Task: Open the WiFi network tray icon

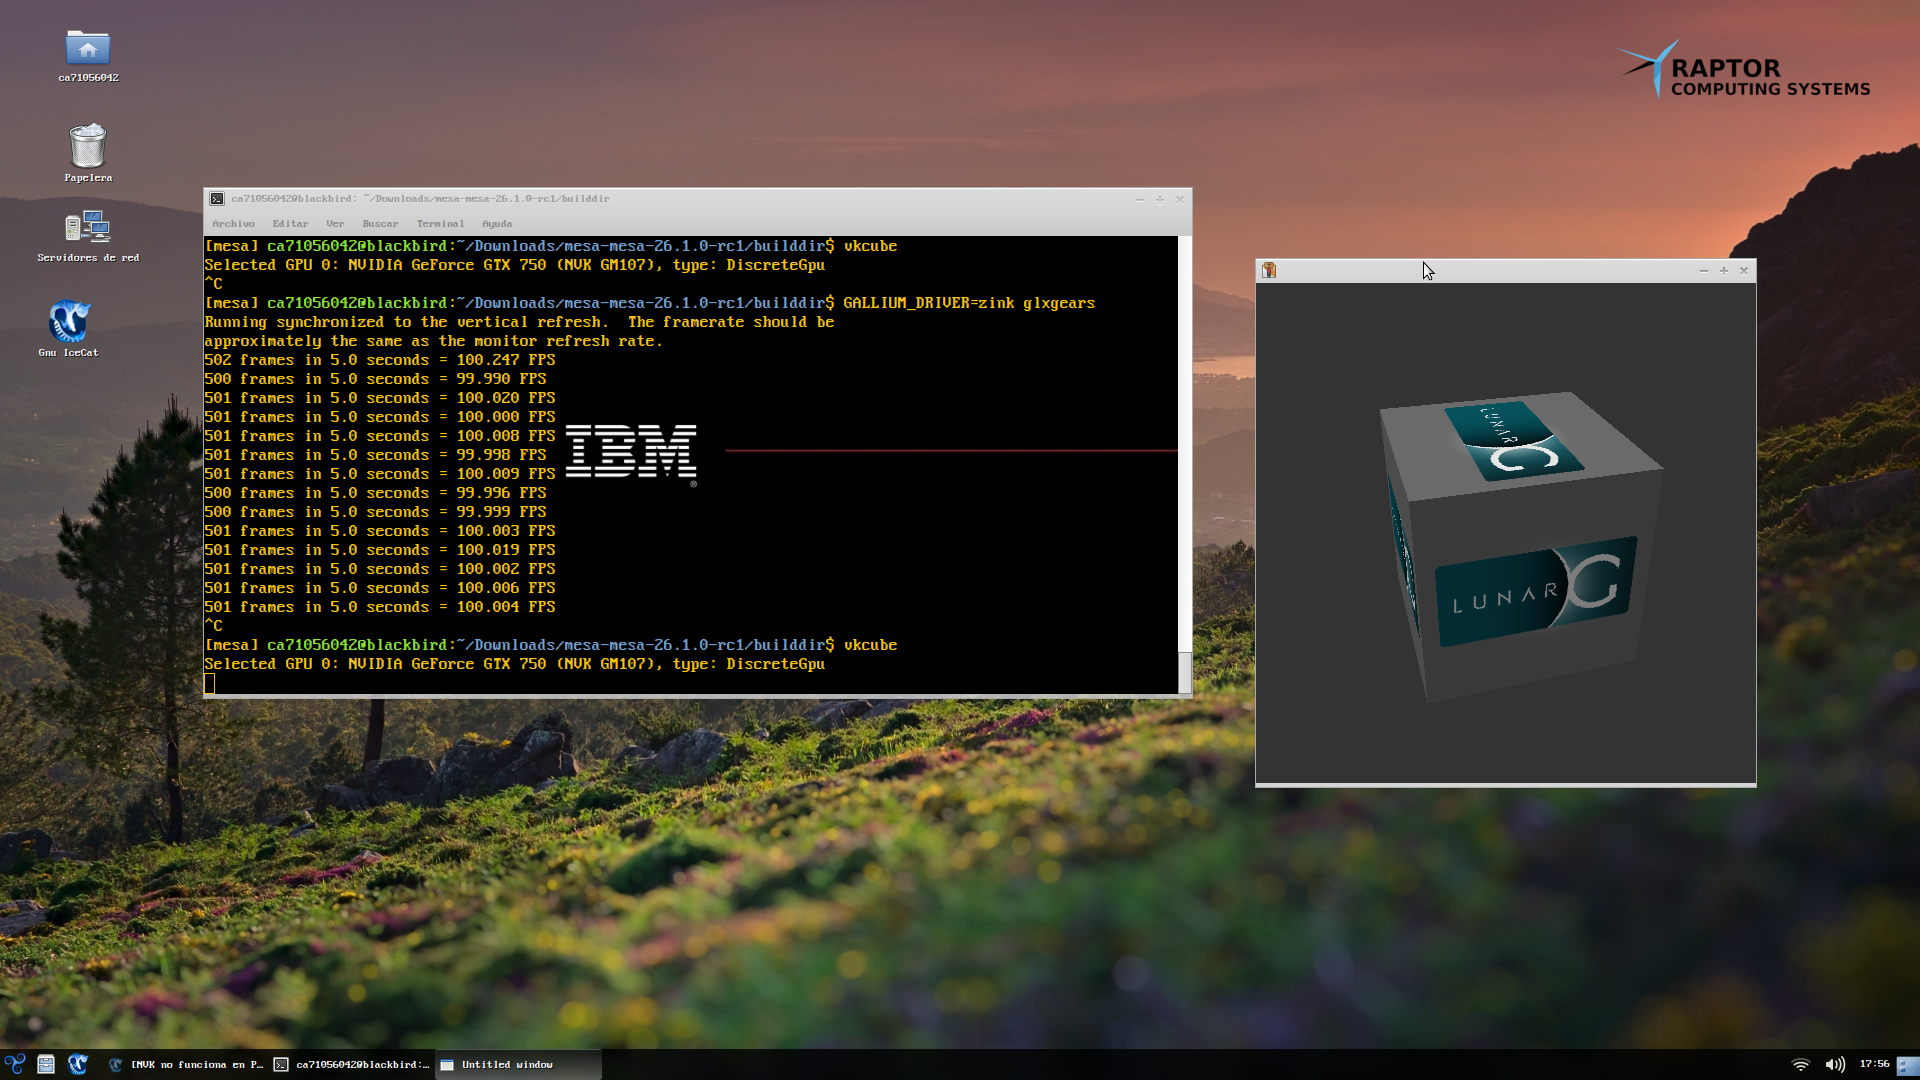Action: coord(1801,1065)
